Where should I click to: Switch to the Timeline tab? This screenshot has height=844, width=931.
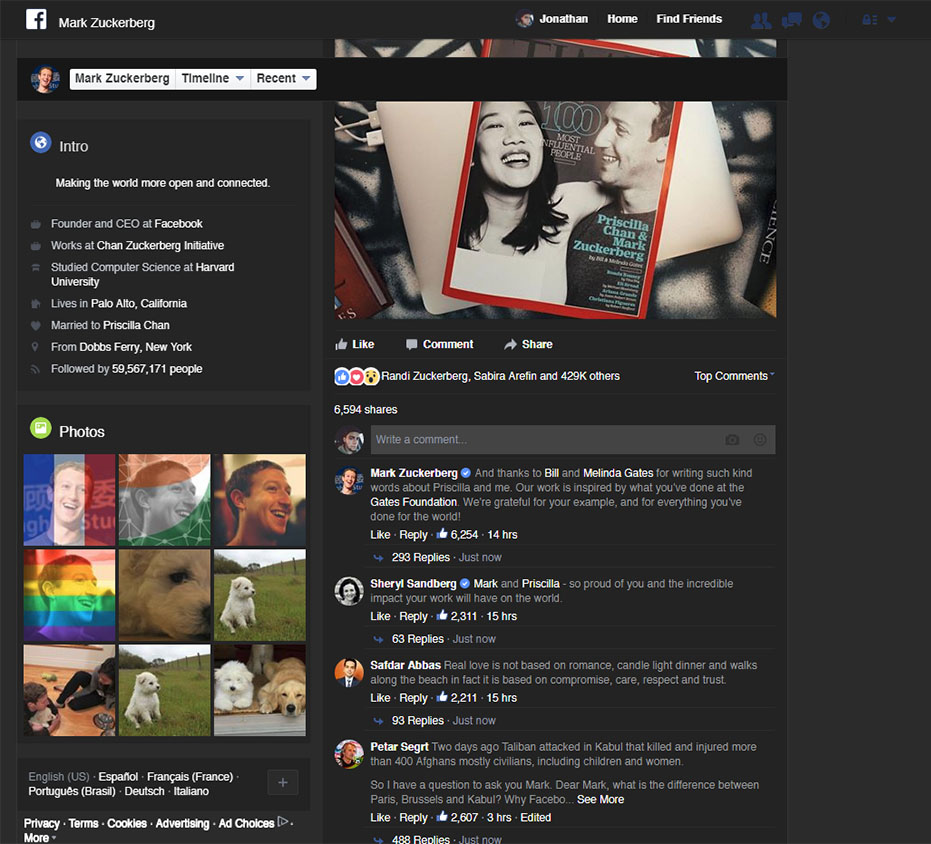tap(205, 78)
